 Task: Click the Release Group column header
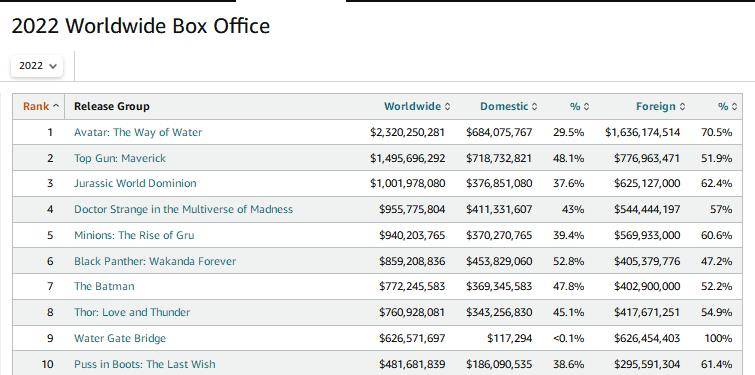coord(112,106)
